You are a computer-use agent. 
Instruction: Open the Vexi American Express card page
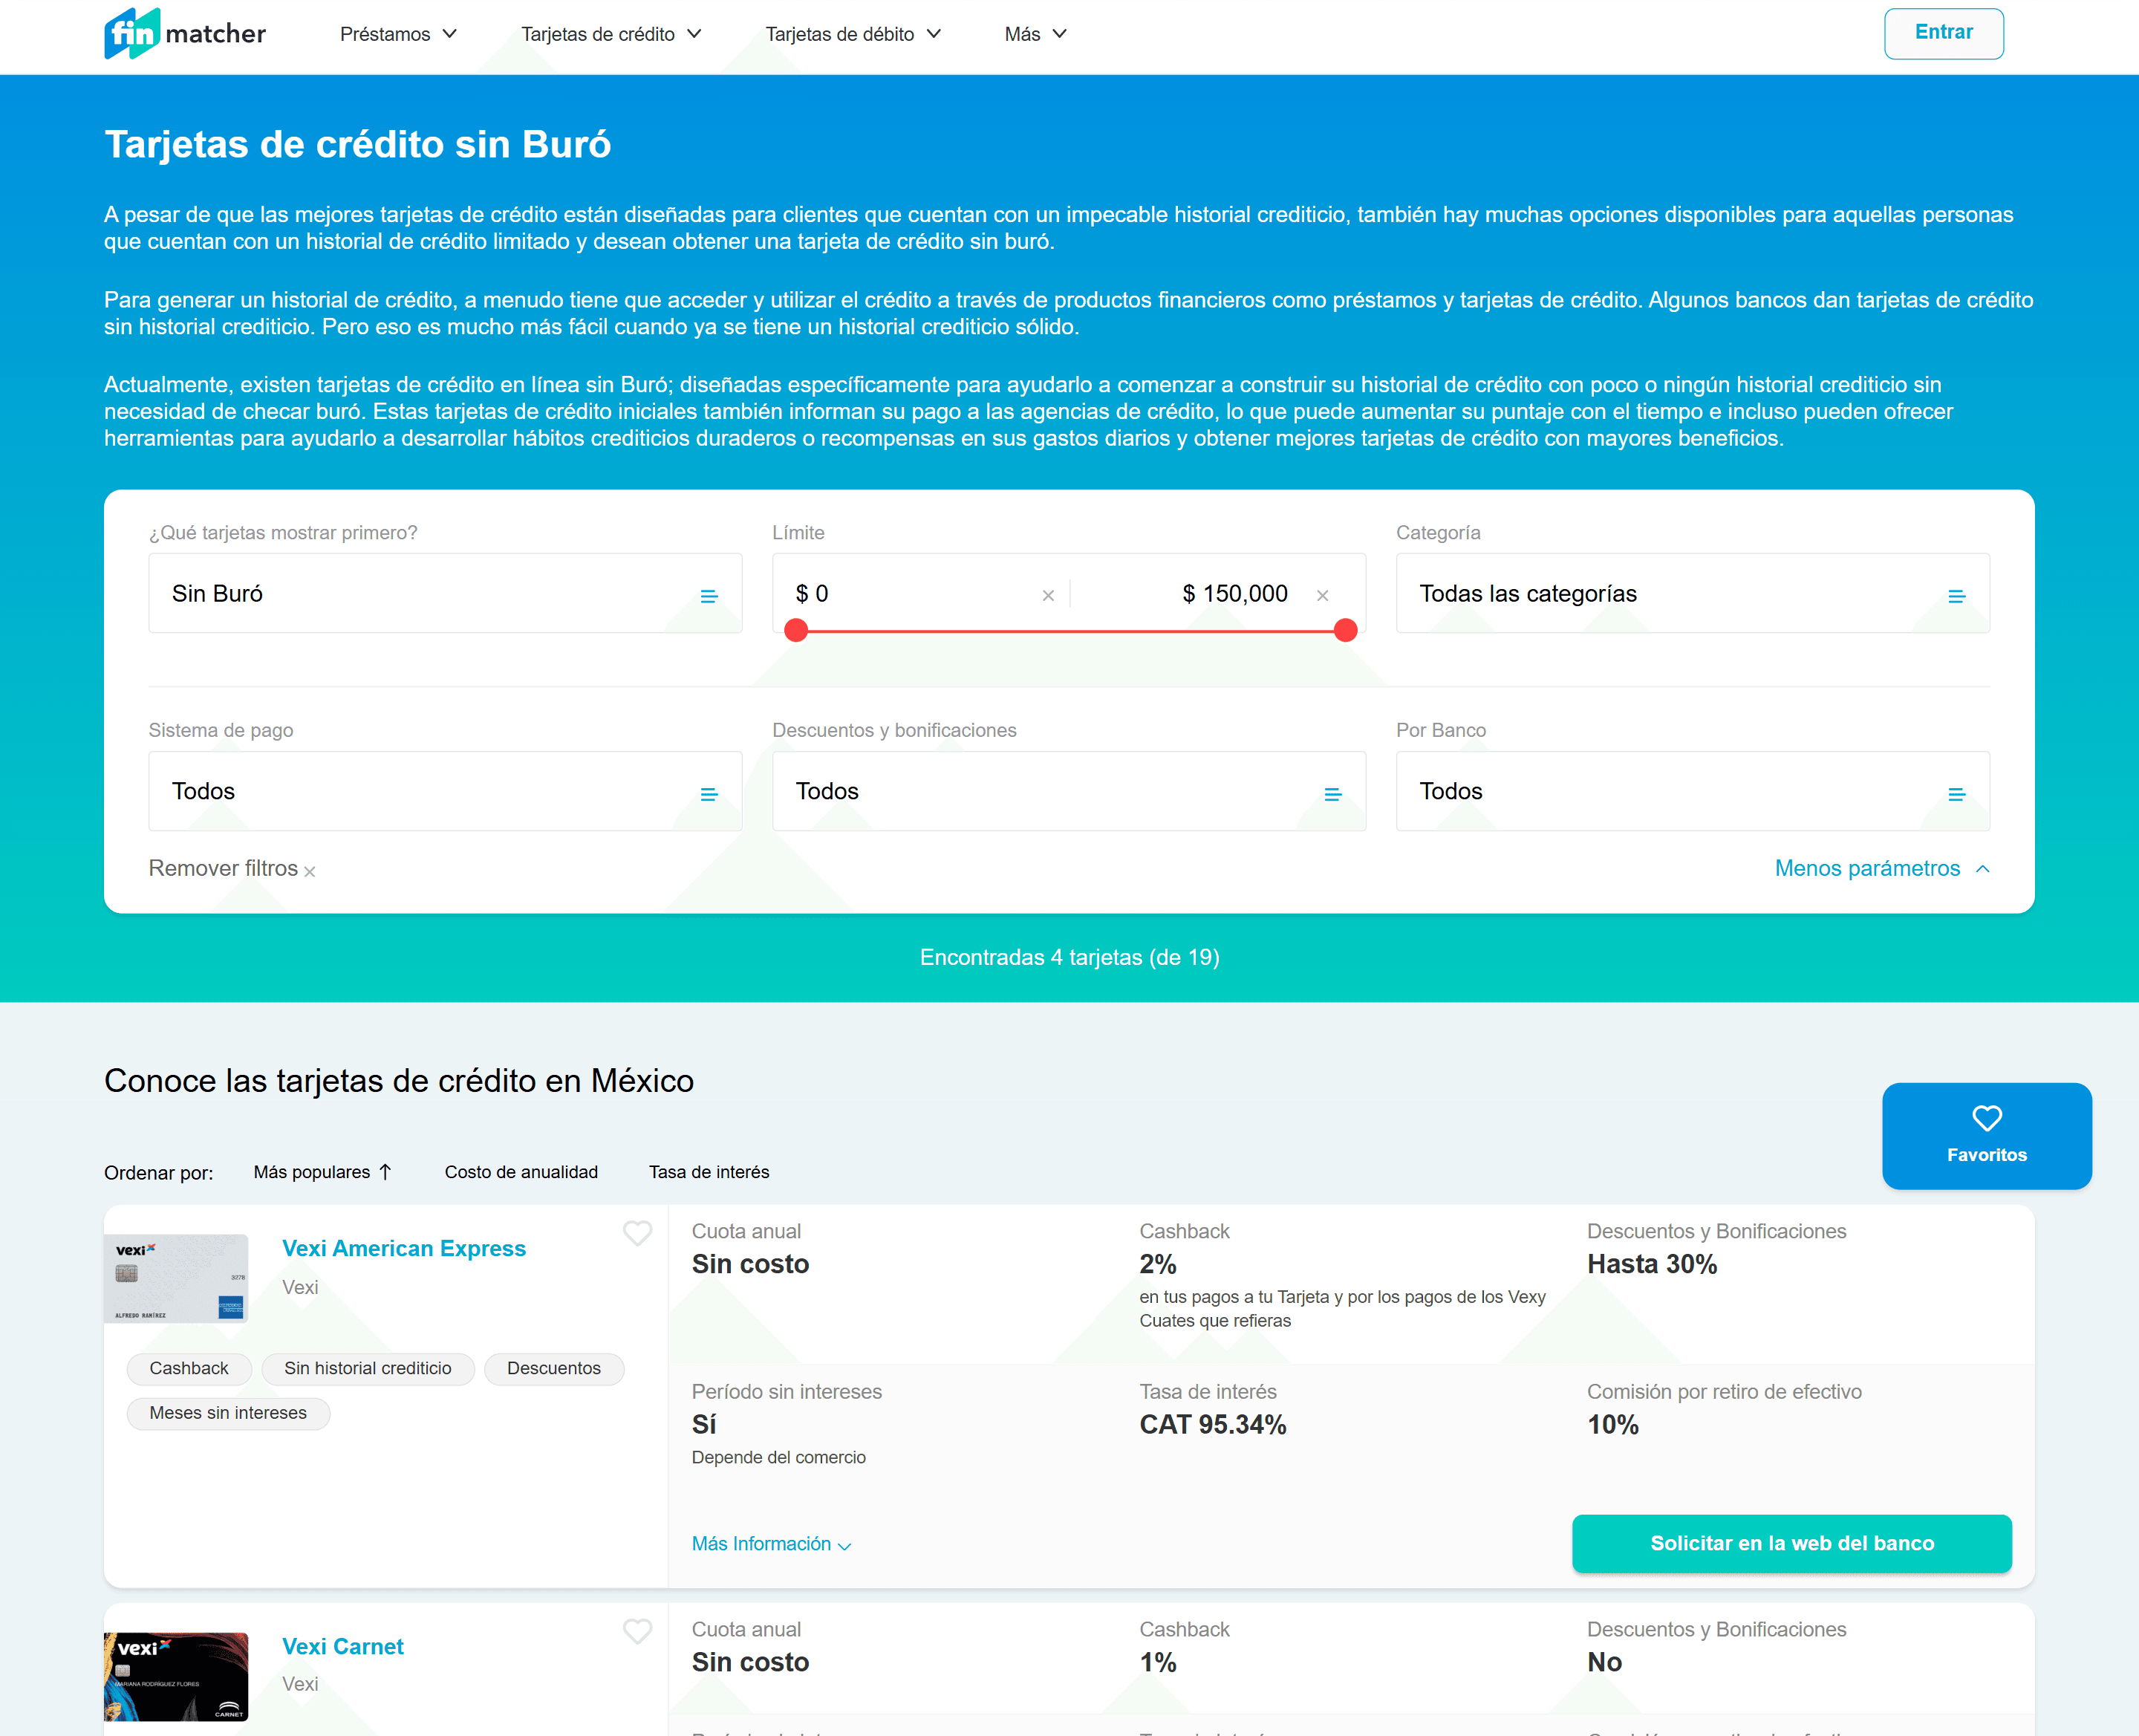tap(403, 1247)
